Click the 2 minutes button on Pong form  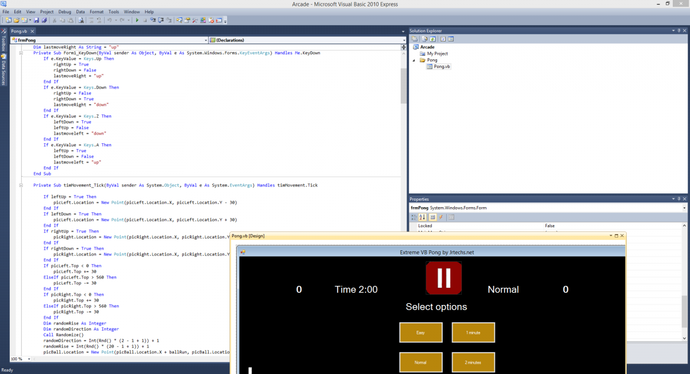click(x=473, y=362)
